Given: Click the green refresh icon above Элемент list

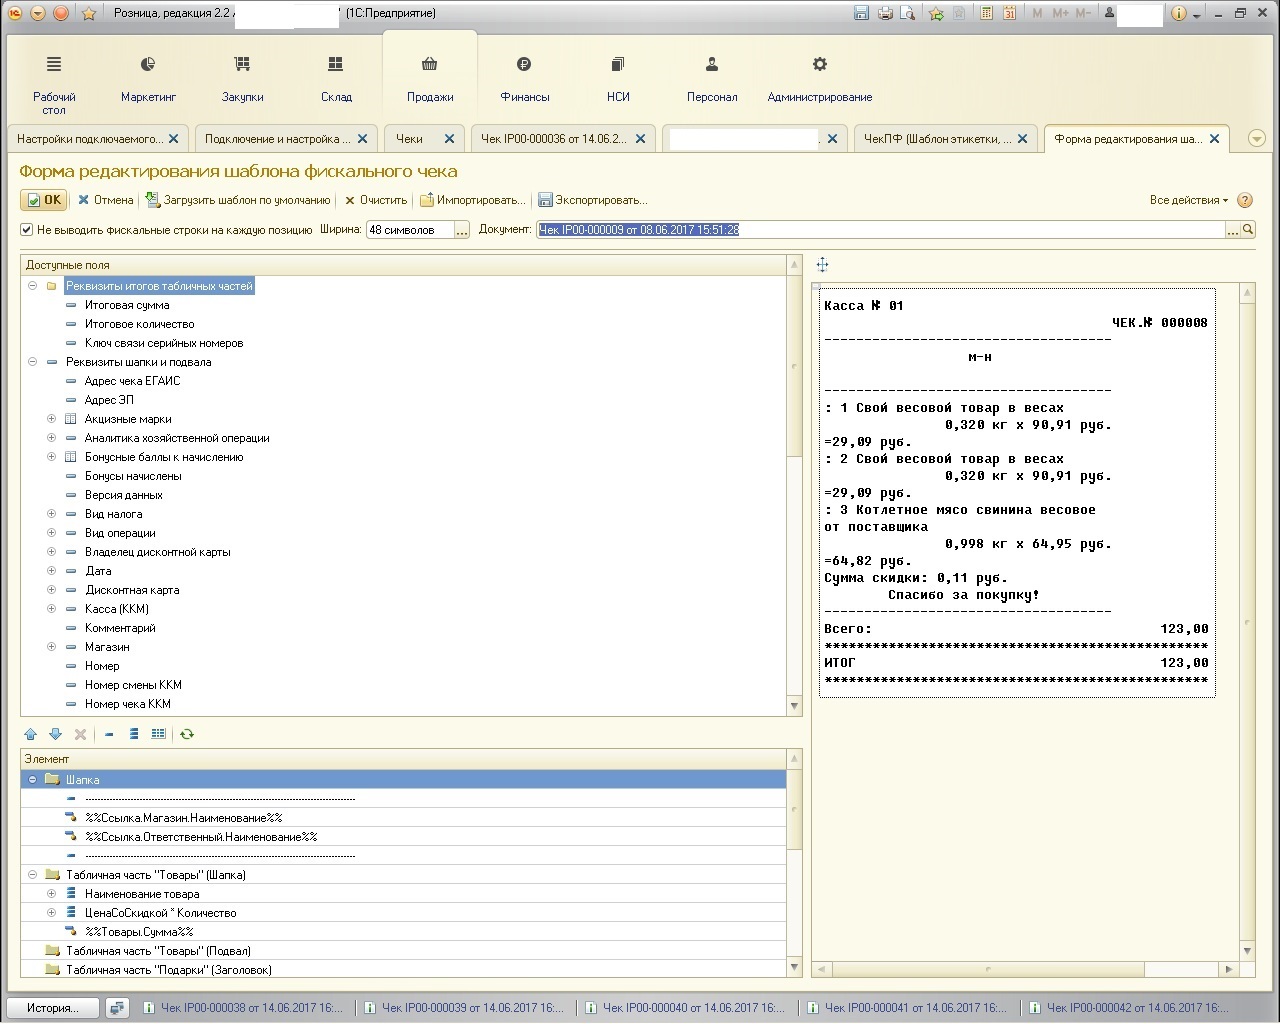Looking at the screenshot, I should (x=187, y=734).
